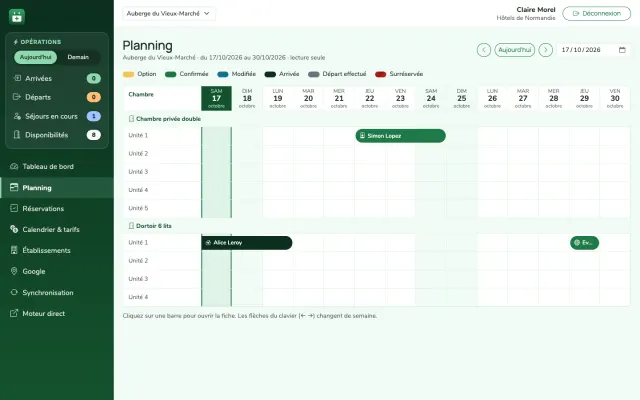
Task: Click the Établissements building icon
Action: (x=14, y=250)
